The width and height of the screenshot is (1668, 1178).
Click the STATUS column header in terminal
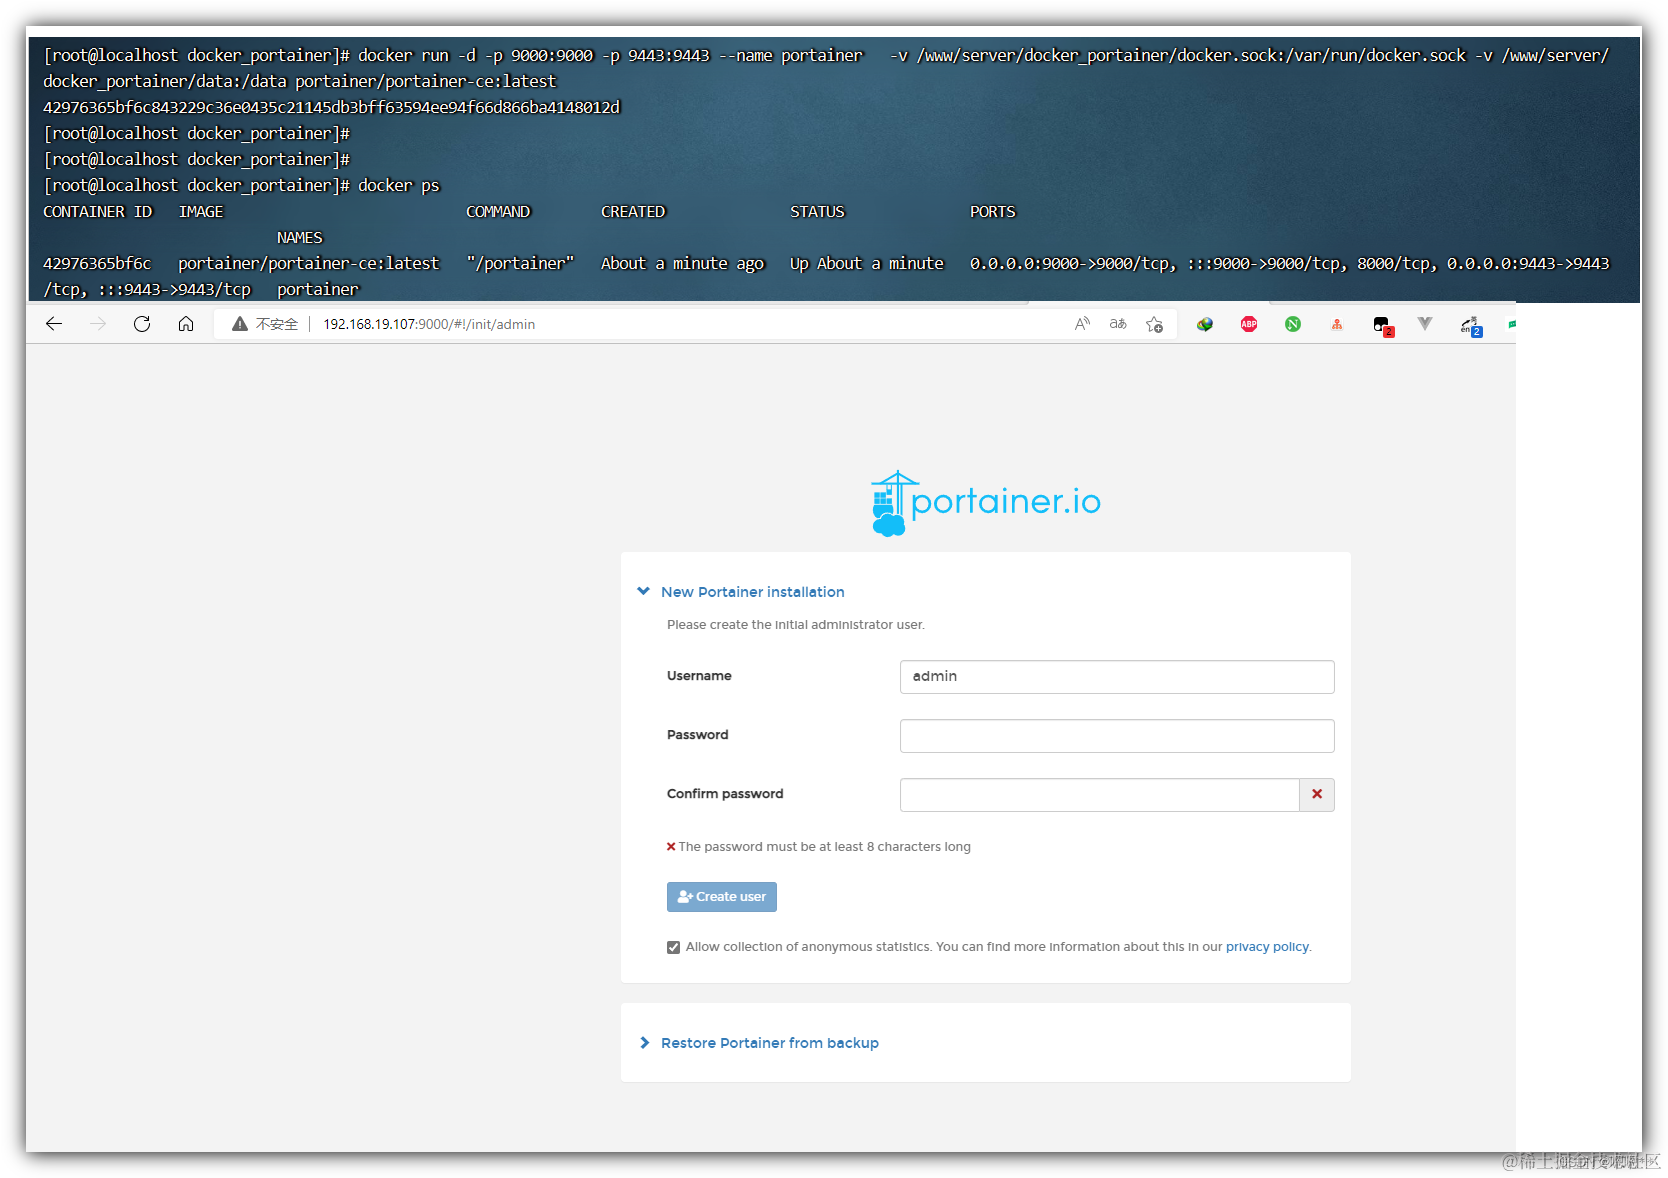817,212
